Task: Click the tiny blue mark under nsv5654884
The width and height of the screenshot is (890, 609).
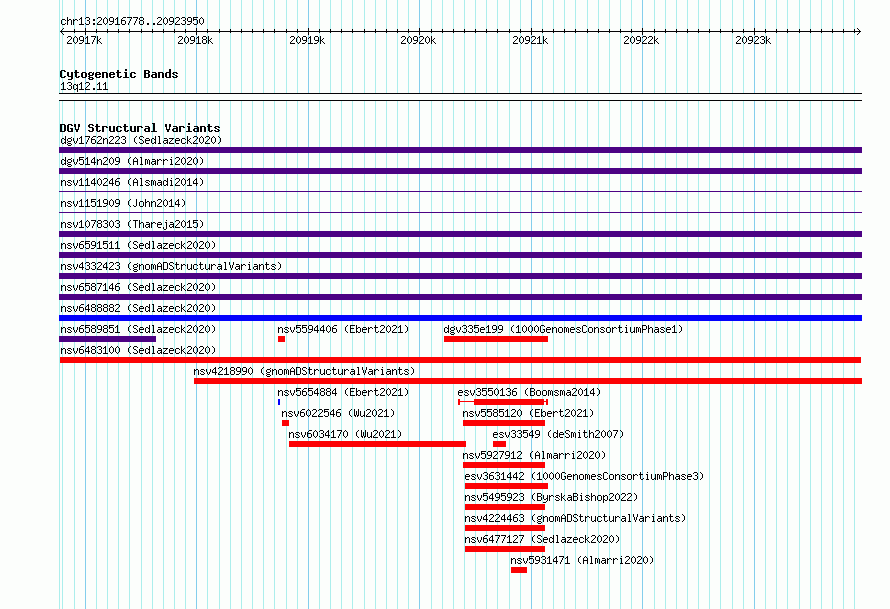Action: [279, 402]
